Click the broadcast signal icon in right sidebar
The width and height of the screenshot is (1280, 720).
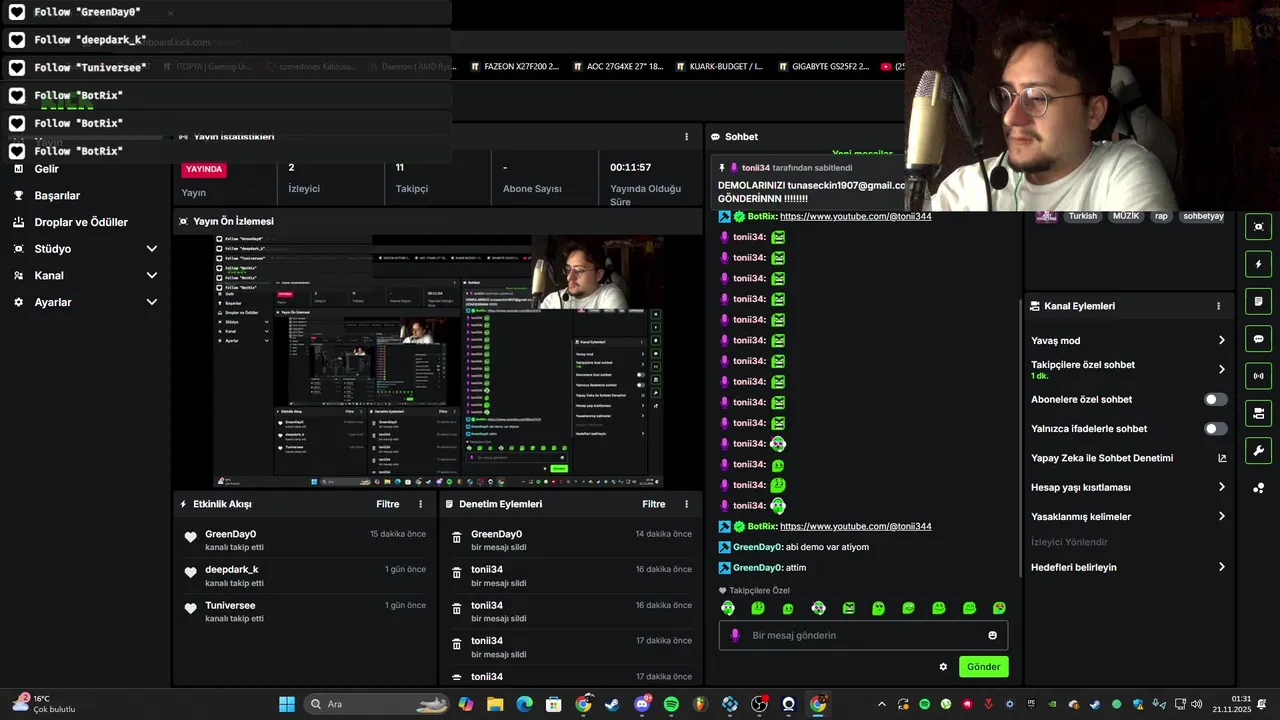click(x=1258, y=376)
